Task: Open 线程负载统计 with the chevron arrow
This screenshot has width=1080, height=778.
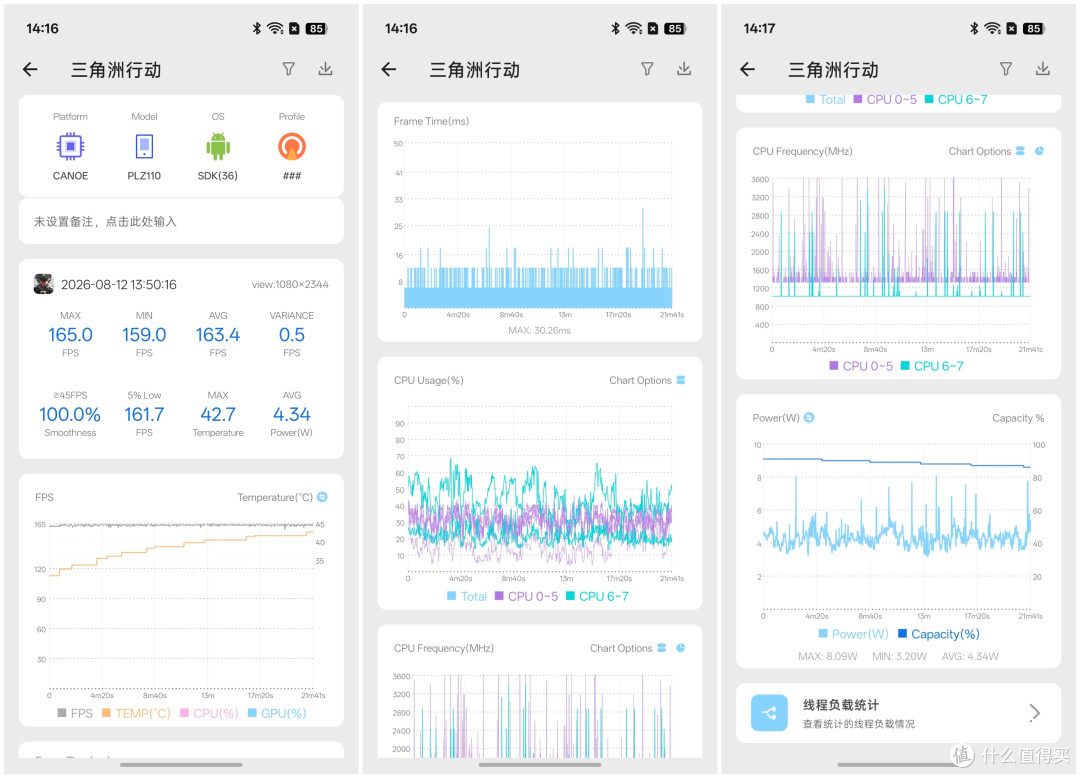Action: point(1035,713)
